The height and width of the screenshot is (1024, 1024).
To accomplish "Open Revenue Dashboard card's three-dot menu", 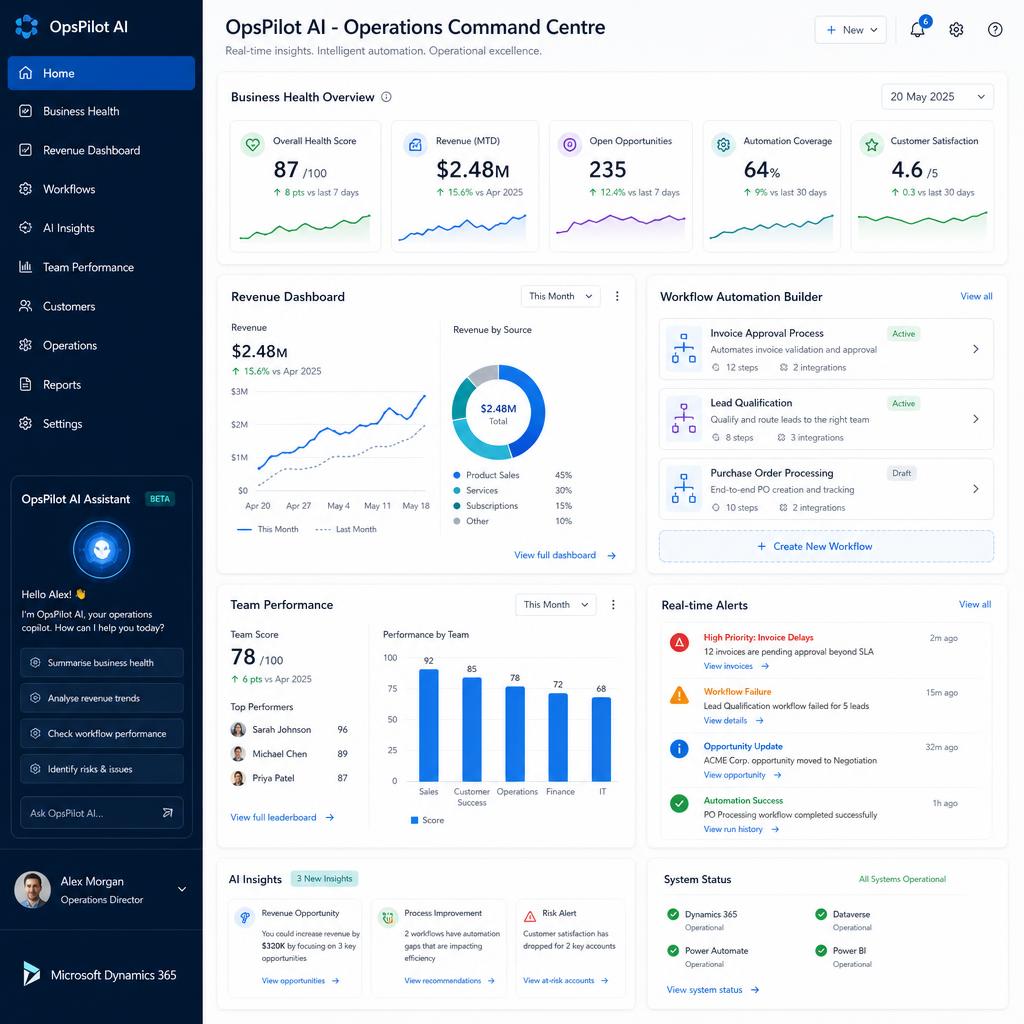I will [x=617, y=296].
